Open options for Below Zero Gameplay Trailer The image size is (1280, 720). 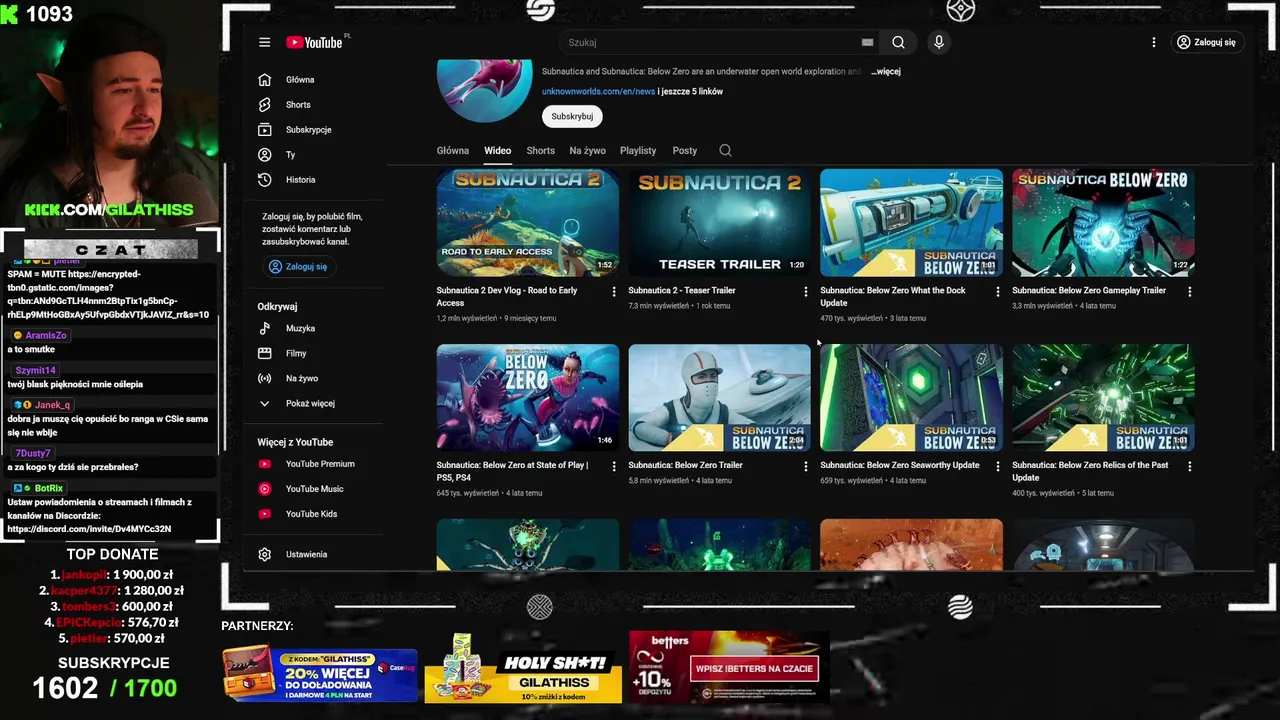tap(1189, 291)
